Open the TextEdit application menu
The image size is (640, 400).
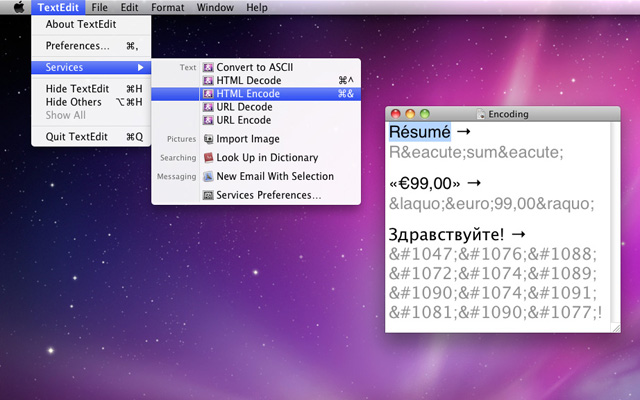click(x=58, y=7)
